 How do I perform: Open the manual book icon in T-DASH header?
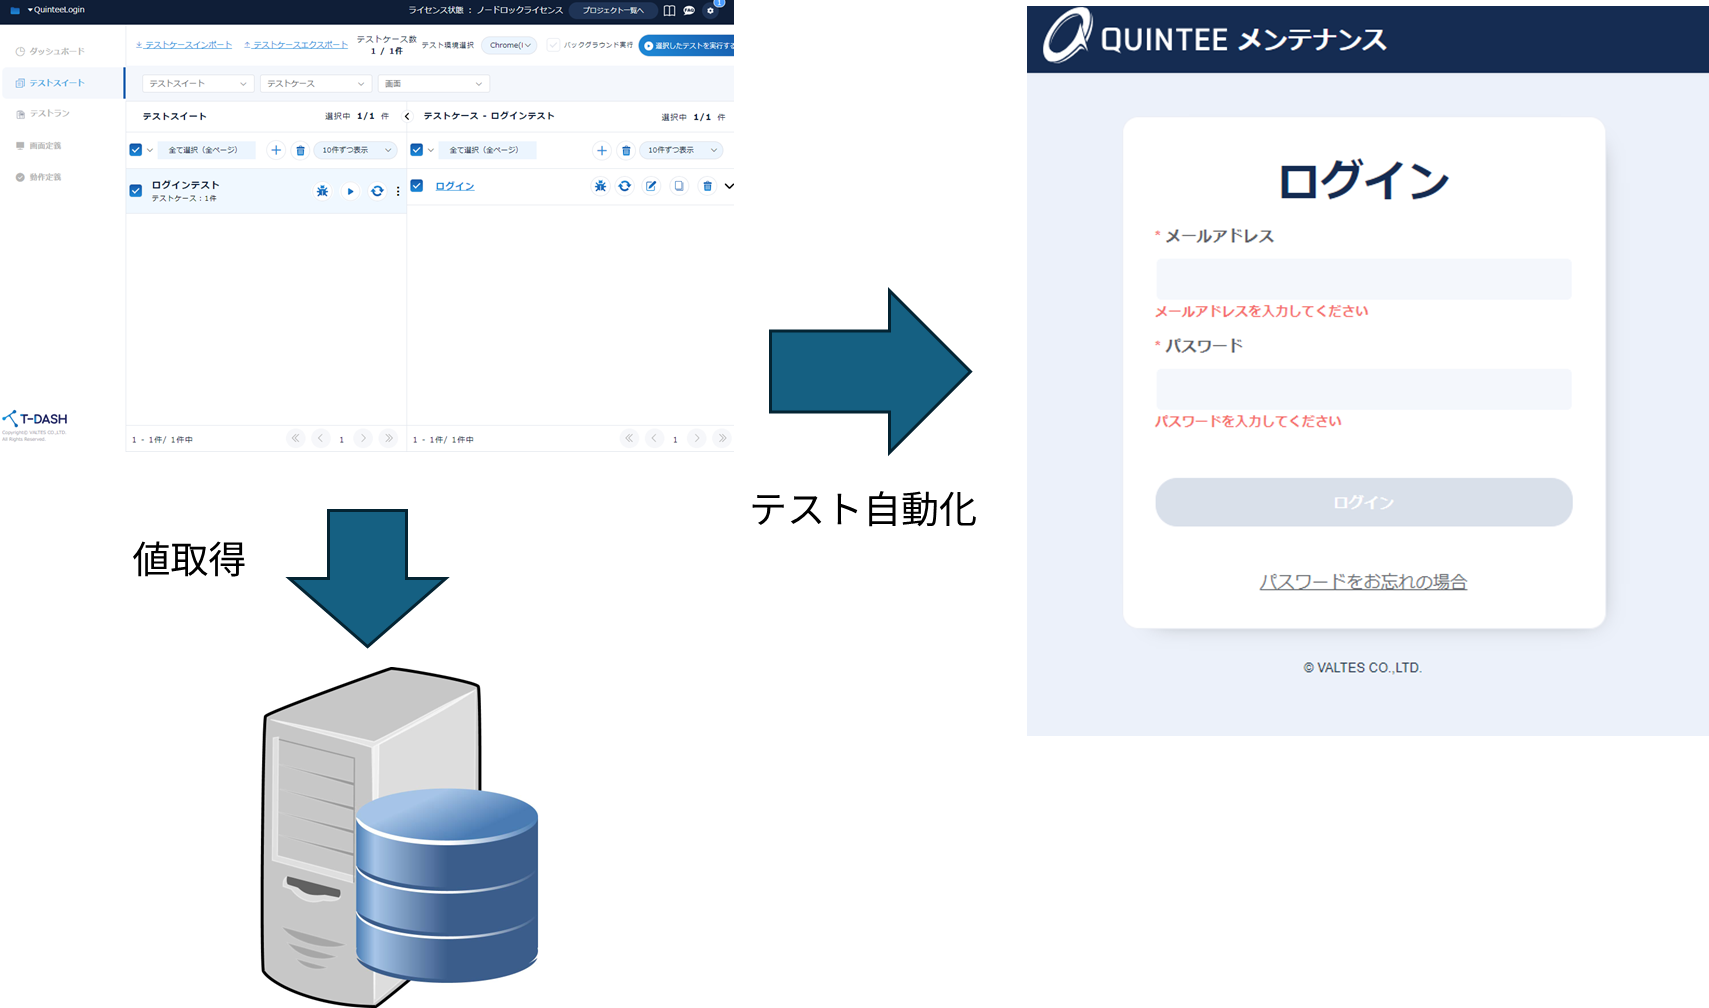coord(669,10)
